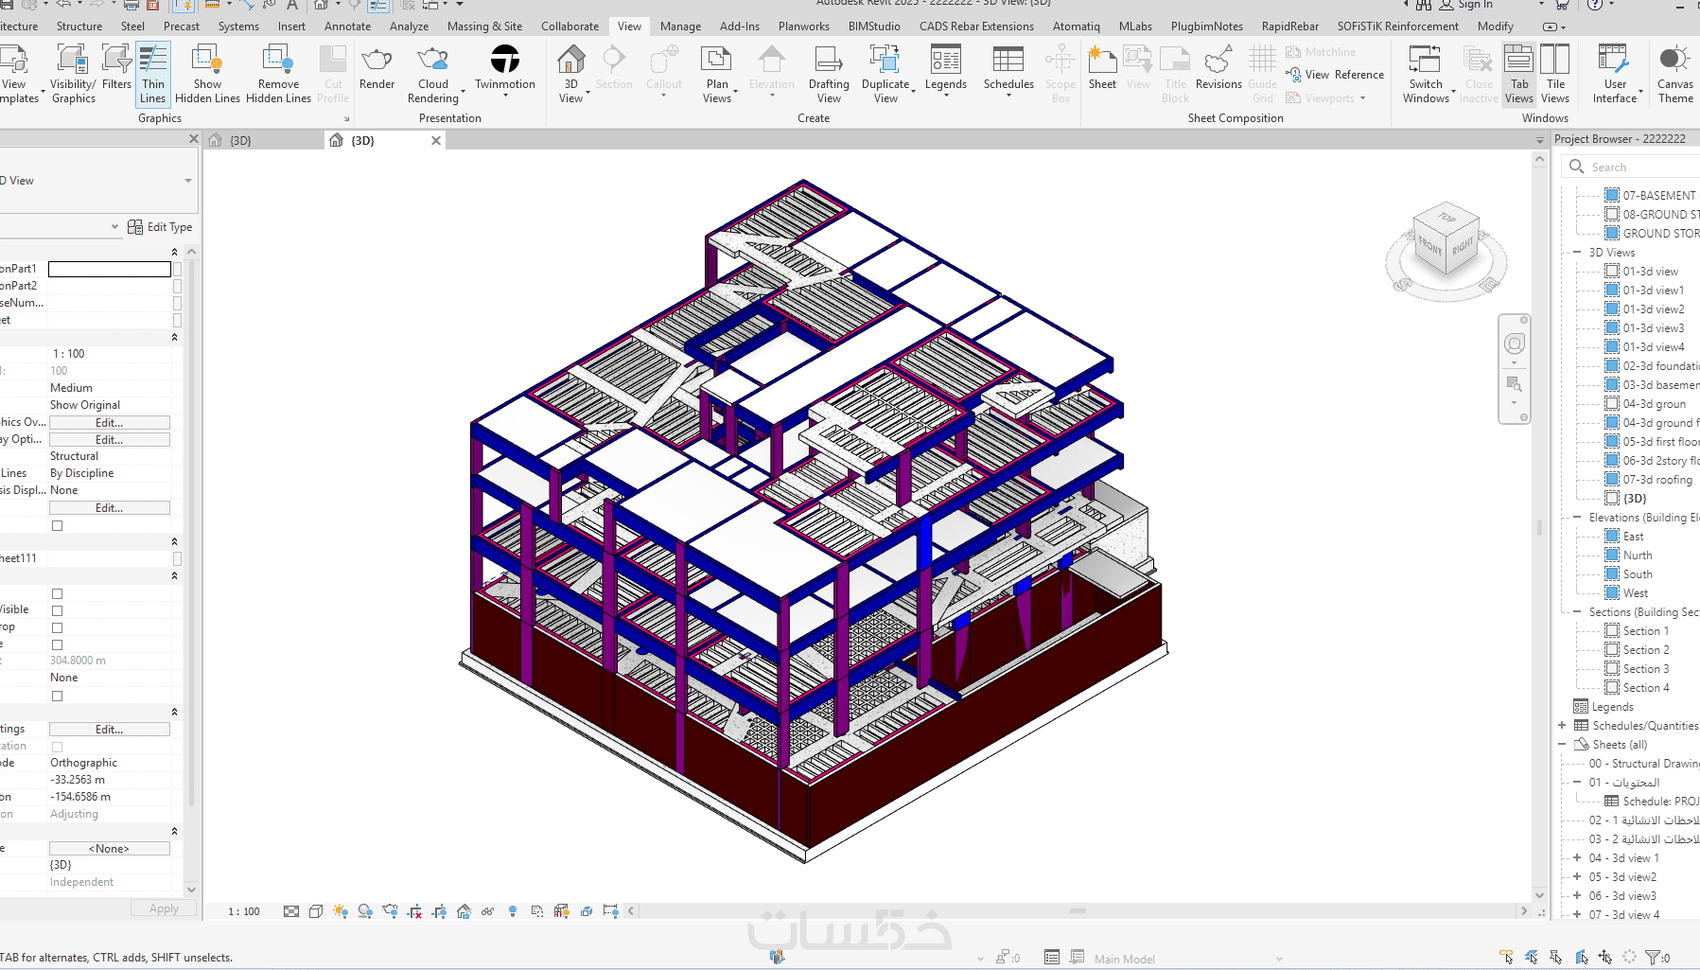This screenshot has width=1700, height=970.
Task: Switch to the first {3D} view tab
Action: pyautogui.click(x=263, y=141)
